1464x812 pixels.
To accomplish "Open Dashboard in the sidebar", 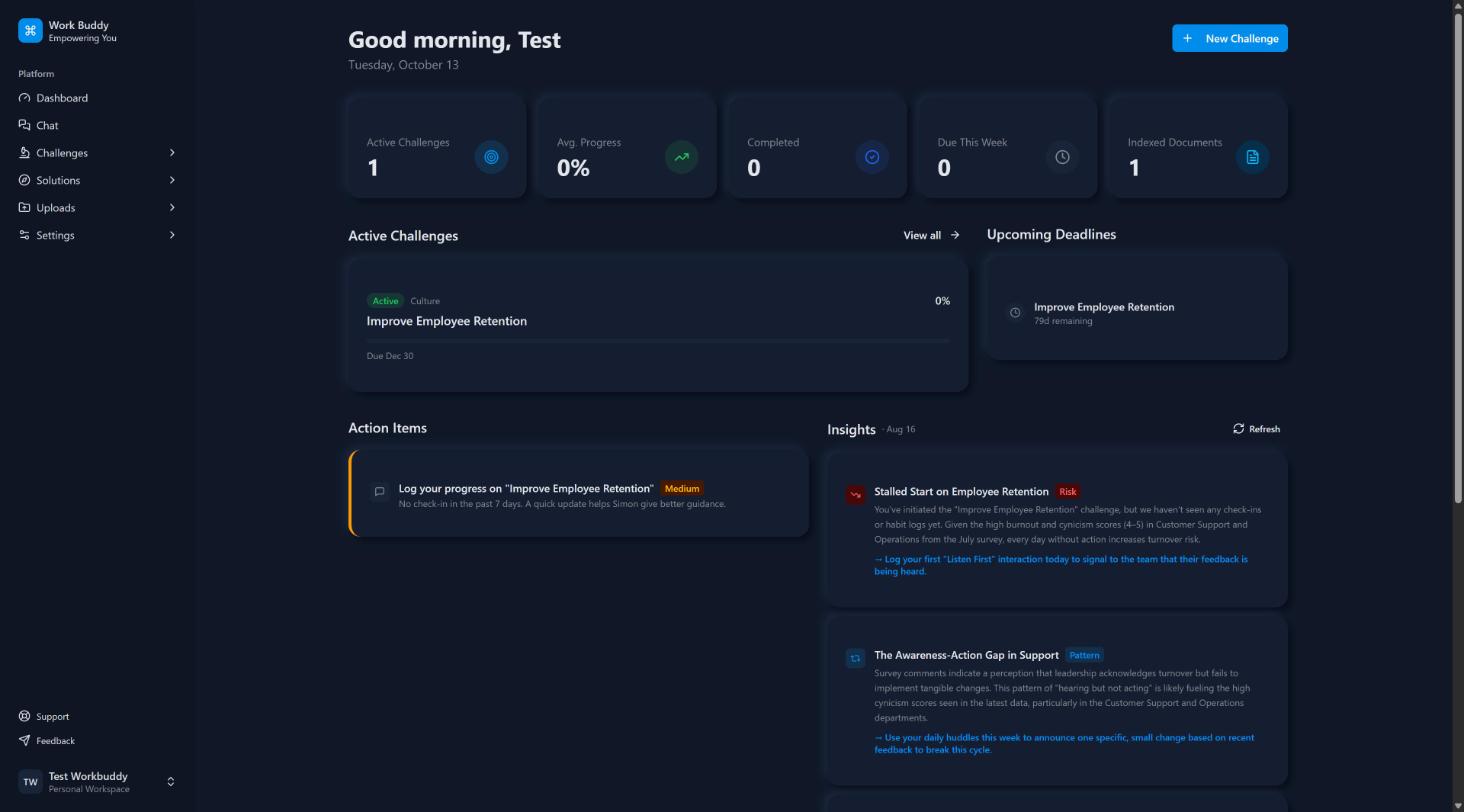I will [x=97, y=98].
